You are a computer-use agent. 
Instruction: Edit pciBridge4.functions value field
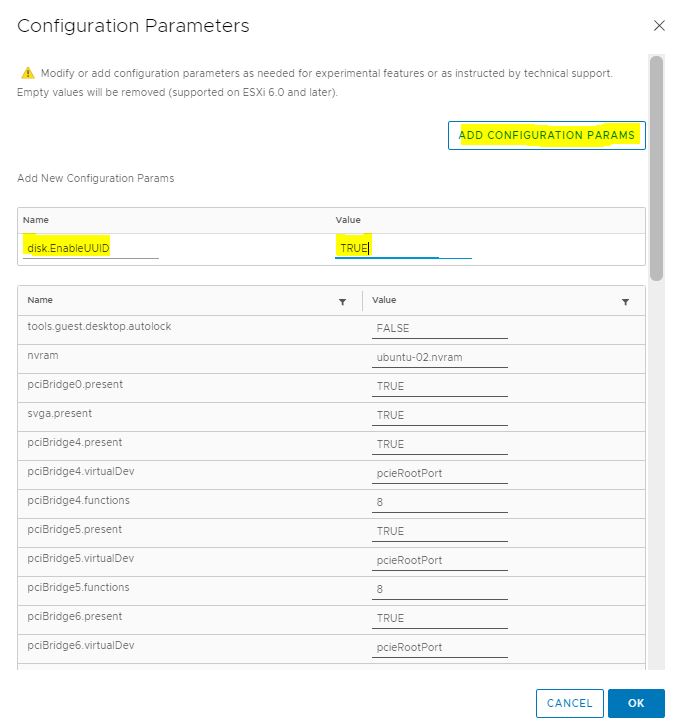click(x=439, y=502)
